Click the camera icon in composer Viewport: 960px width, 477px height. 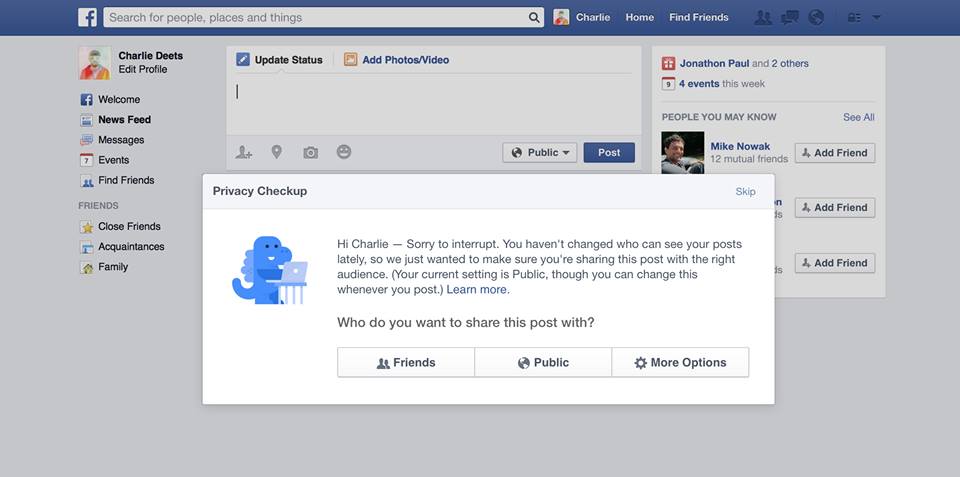311,152
